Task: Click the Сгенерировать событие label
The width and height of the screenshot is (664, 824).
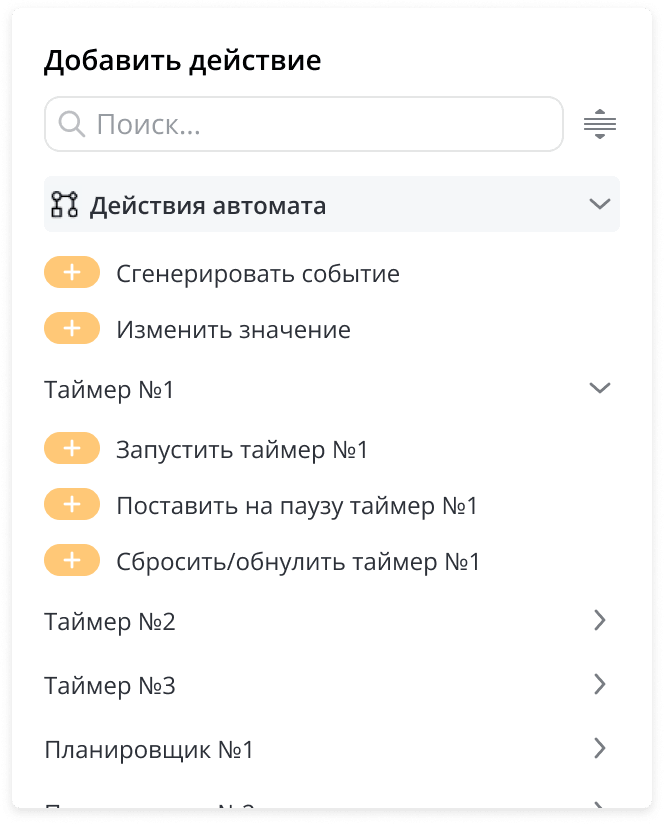Action: 258,274
